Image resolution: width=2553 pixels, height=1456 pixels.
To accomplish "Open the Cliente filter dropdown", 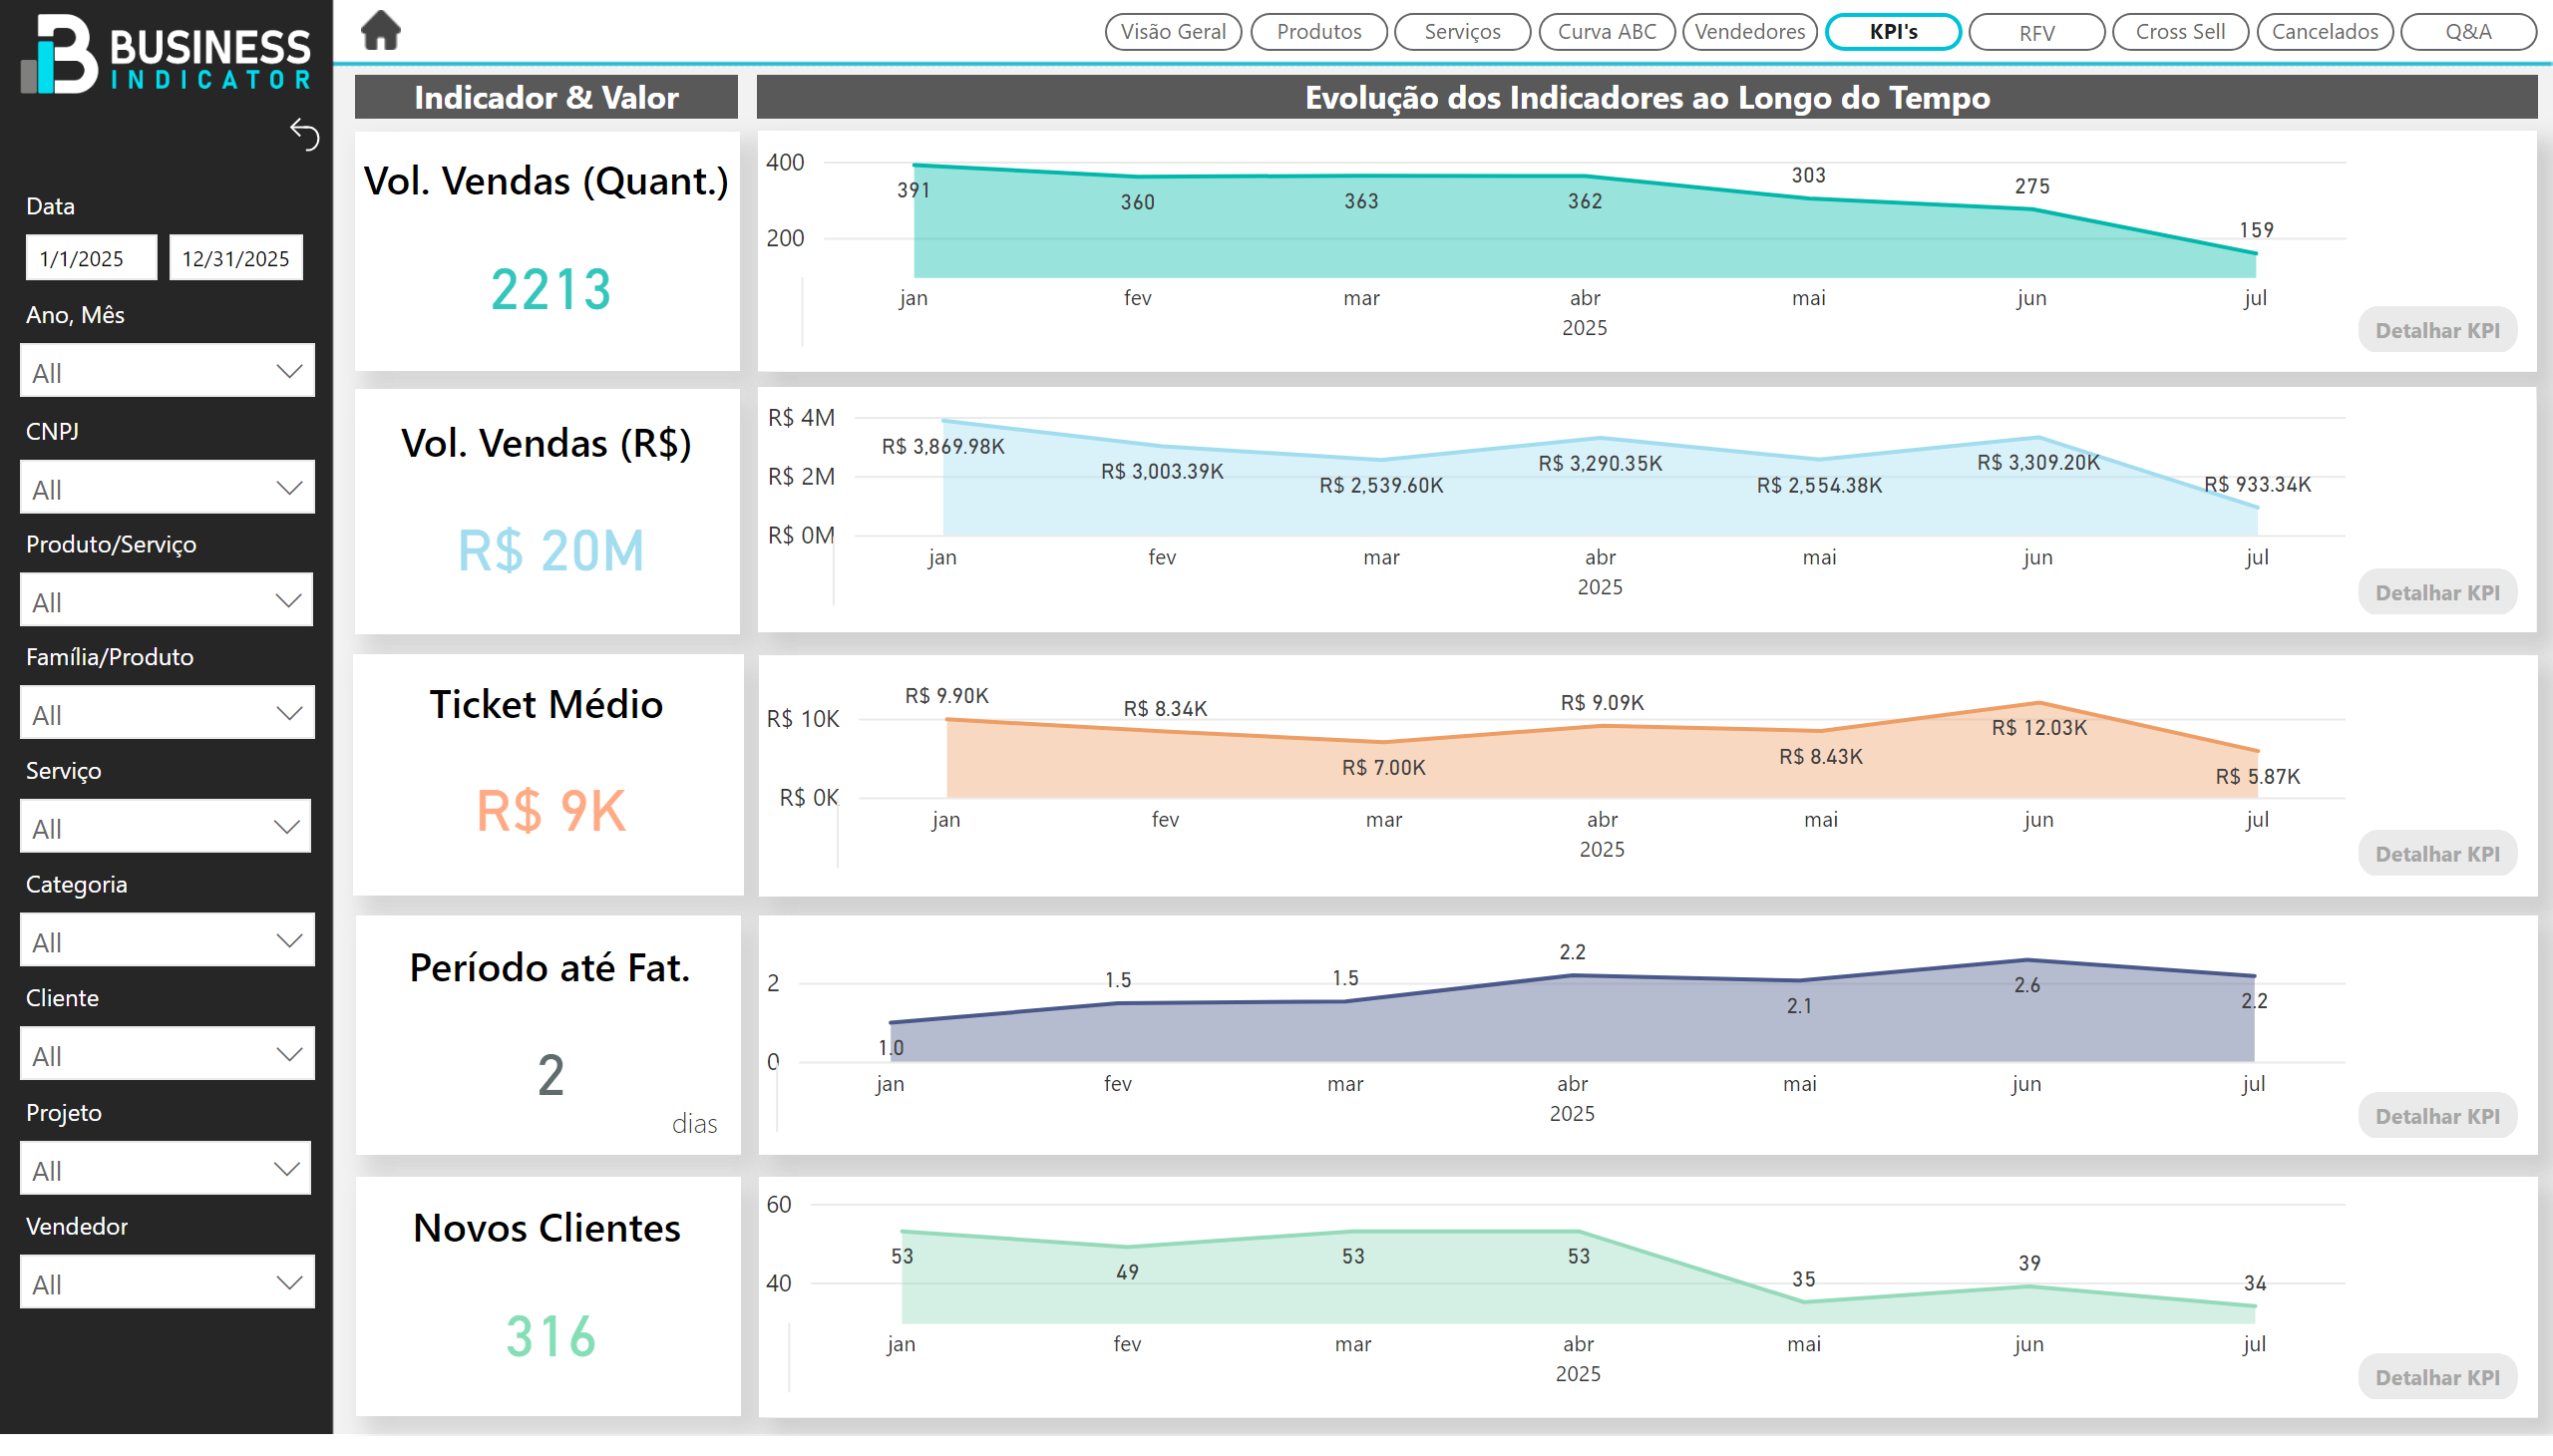I will click(x=167, y=1055).
